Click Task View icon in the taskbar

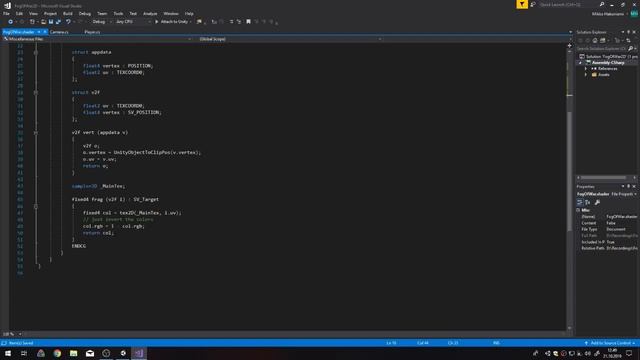(24, 353)
